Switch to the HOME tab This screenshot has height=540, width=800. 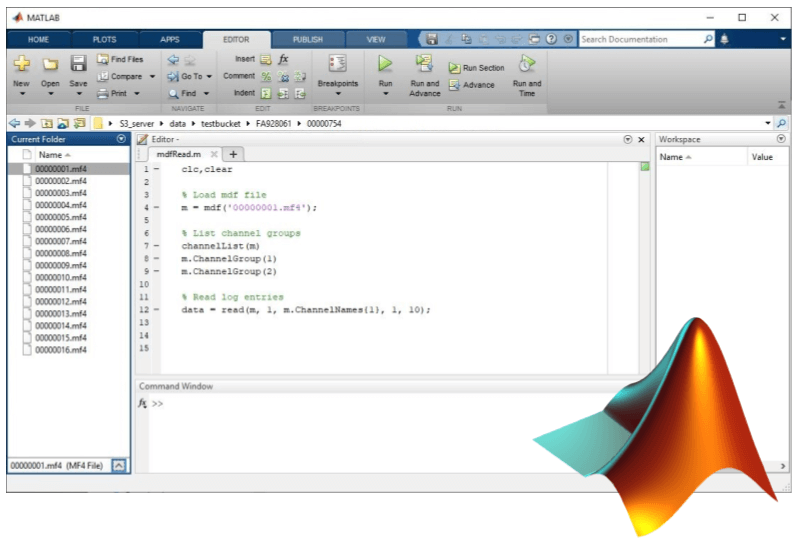(x=39, y=39)
